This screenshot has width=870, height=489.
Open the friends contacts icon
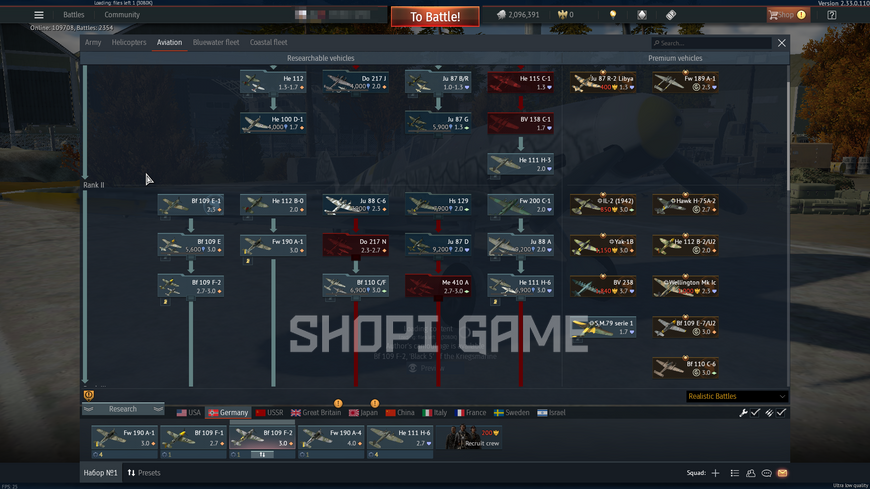751,473
